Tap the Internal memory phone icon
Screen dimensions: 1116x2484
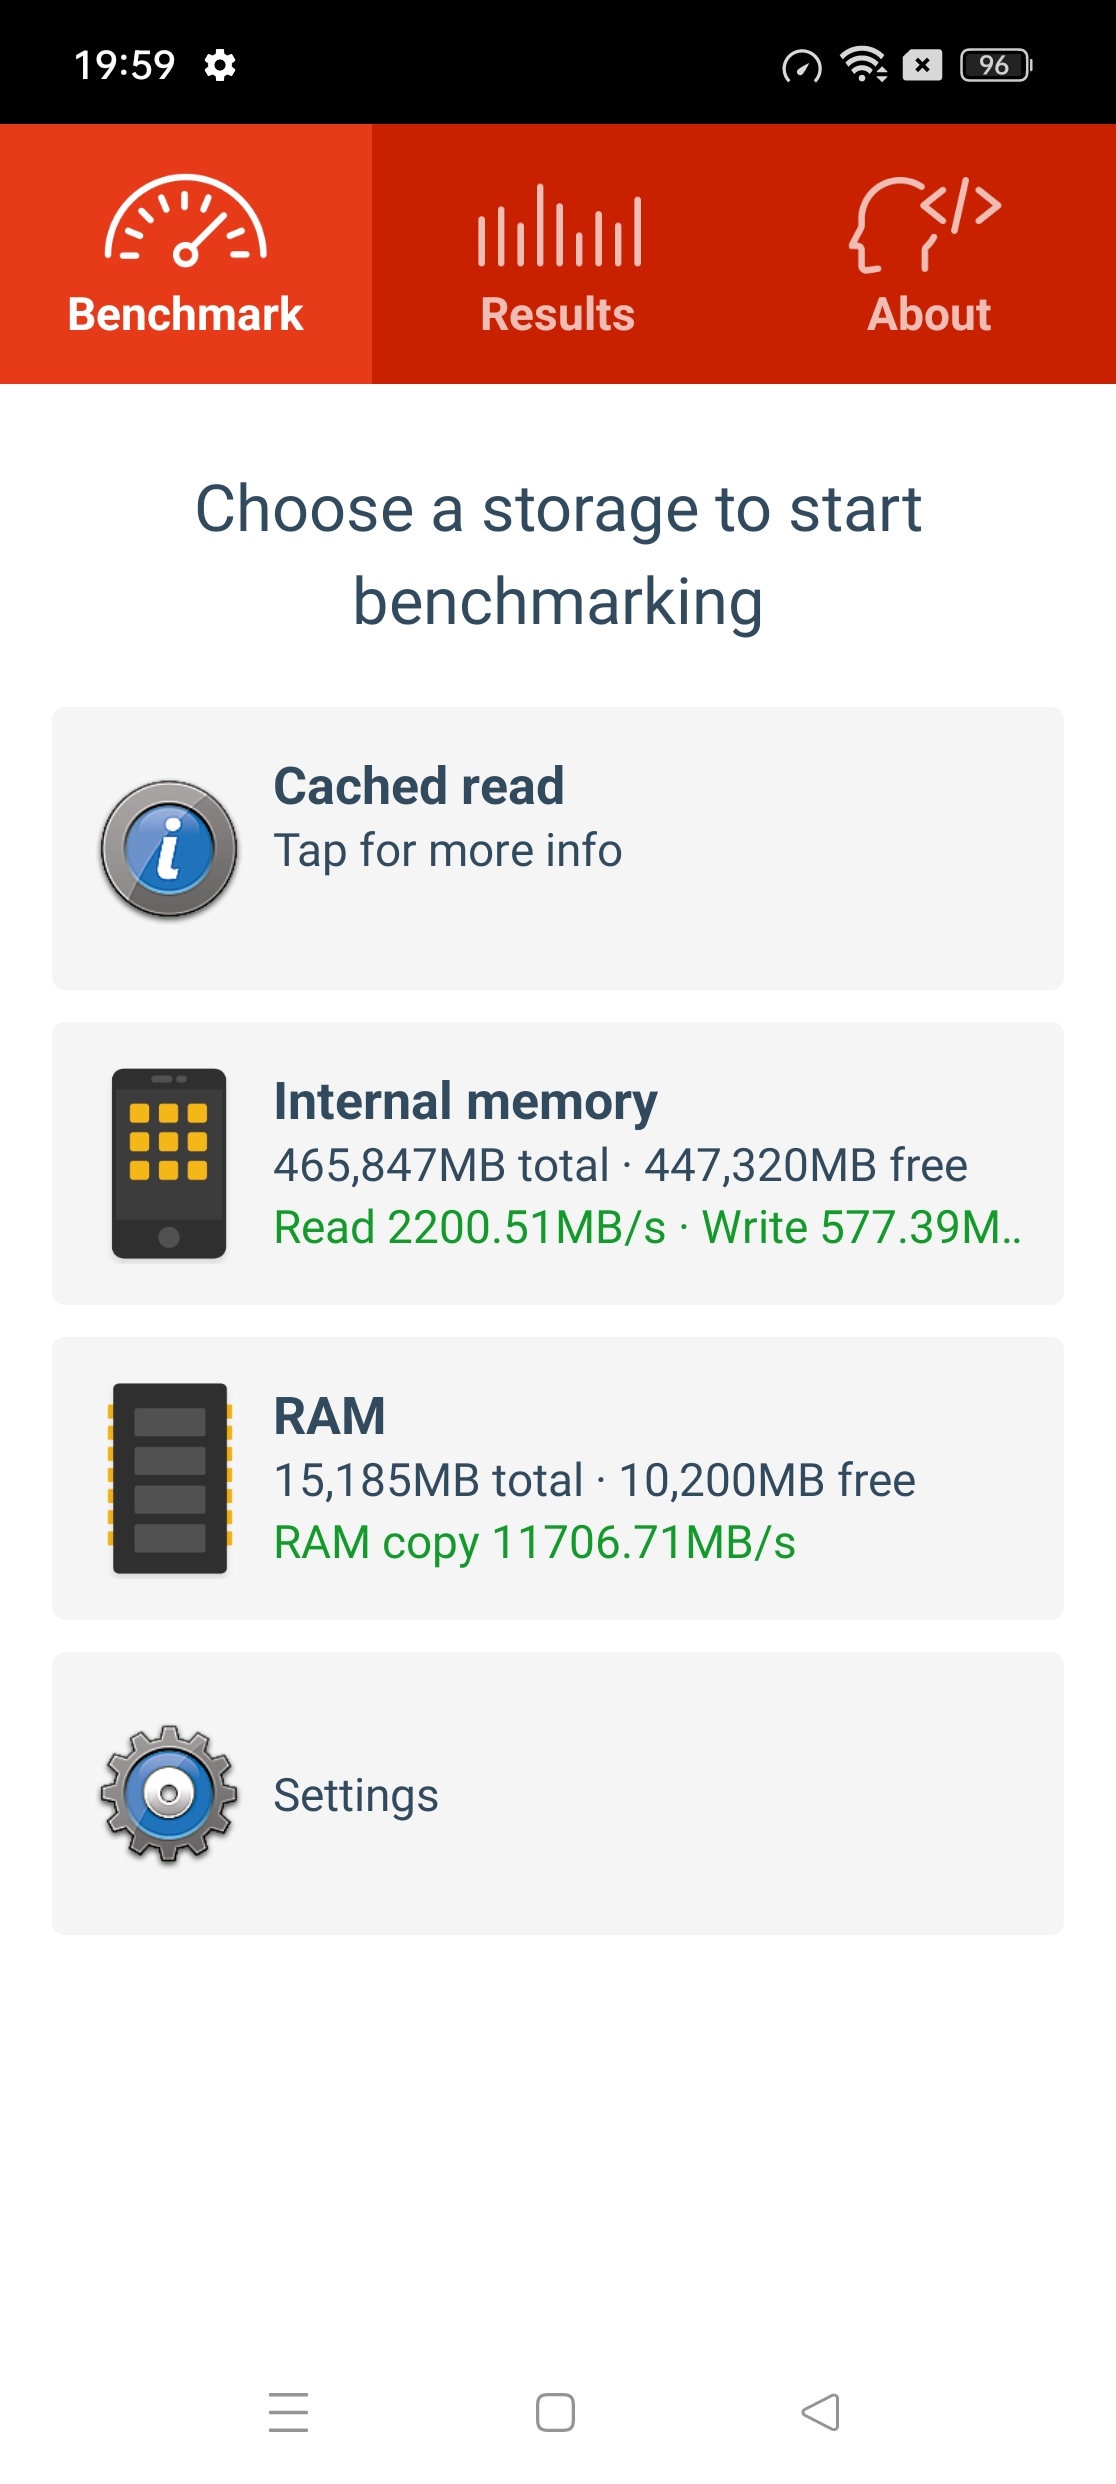click(x=169, y=1163)
